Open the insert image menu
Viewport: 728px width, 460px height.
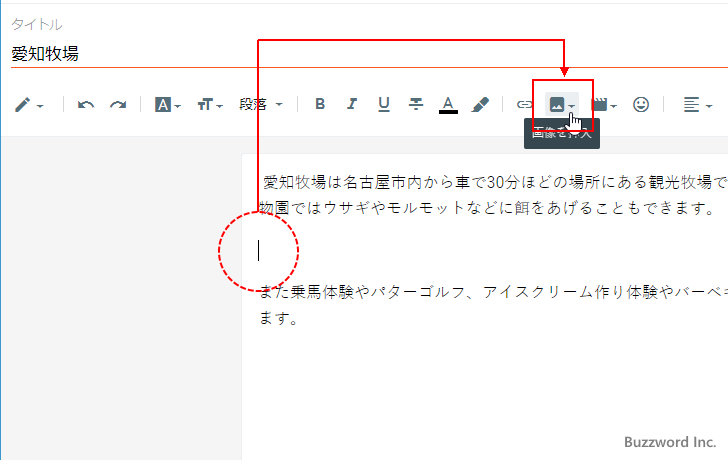[562, 104]
